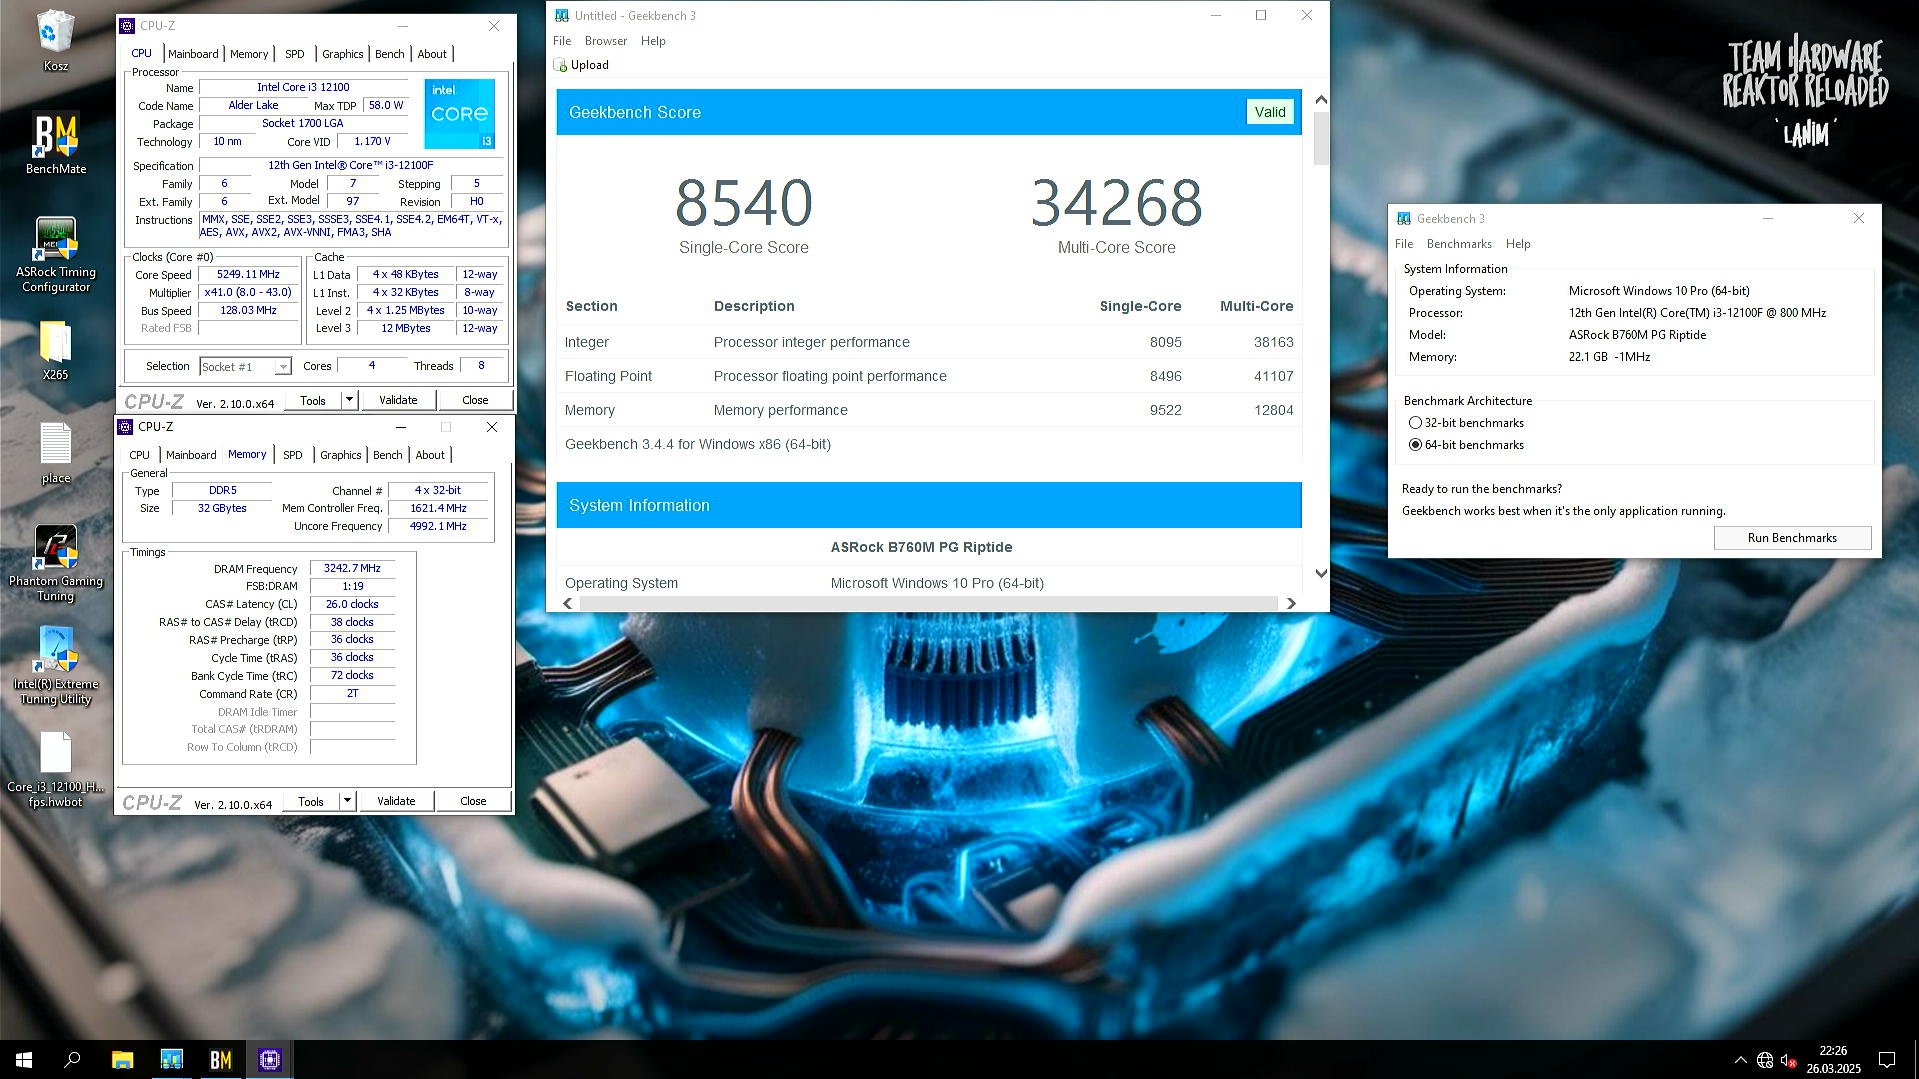
Task: Open taskbar Search magnifier
Action: tap(72, 1059)
